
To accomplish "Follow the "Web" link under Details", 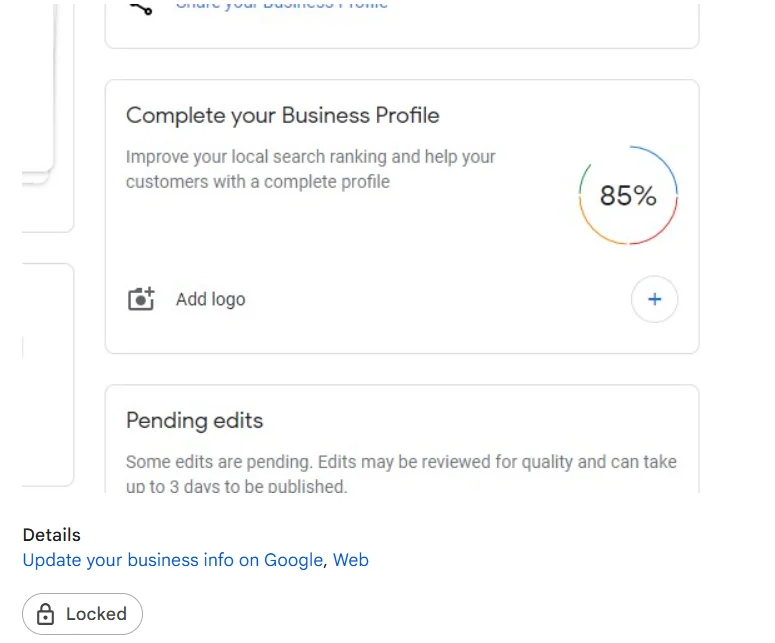I will pyautogui.click(x=351, y=560).
